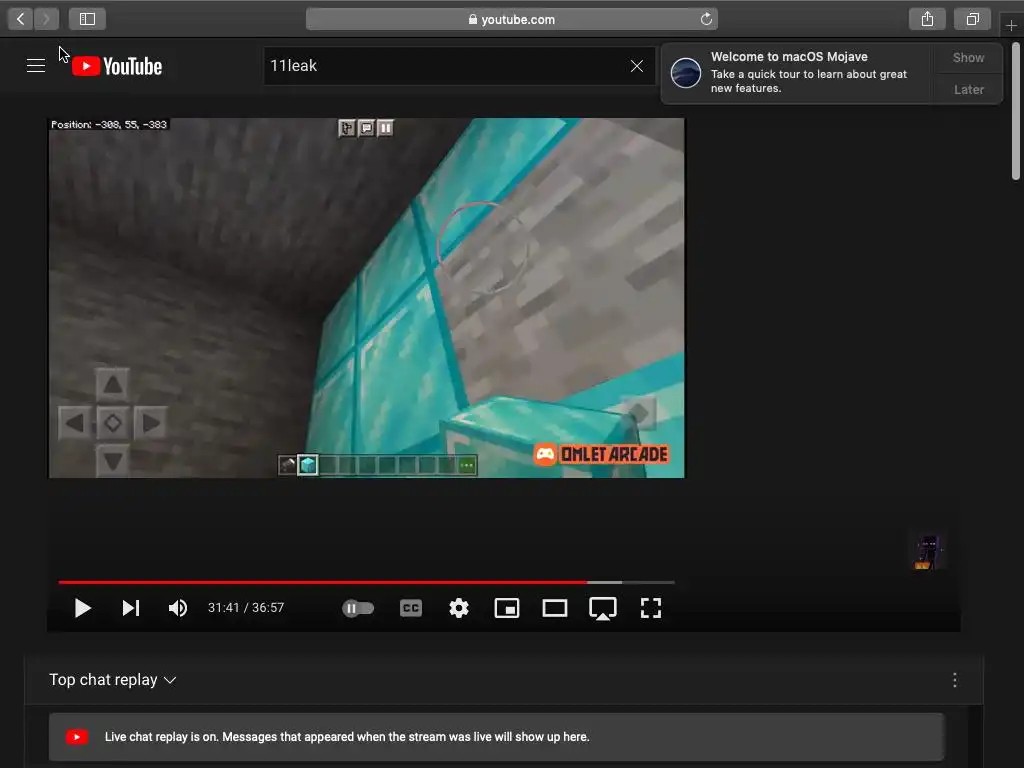Switch to theater mode
Viewport: 1024px width, 768px height.
pyautogui.click(x=554, y=608)
